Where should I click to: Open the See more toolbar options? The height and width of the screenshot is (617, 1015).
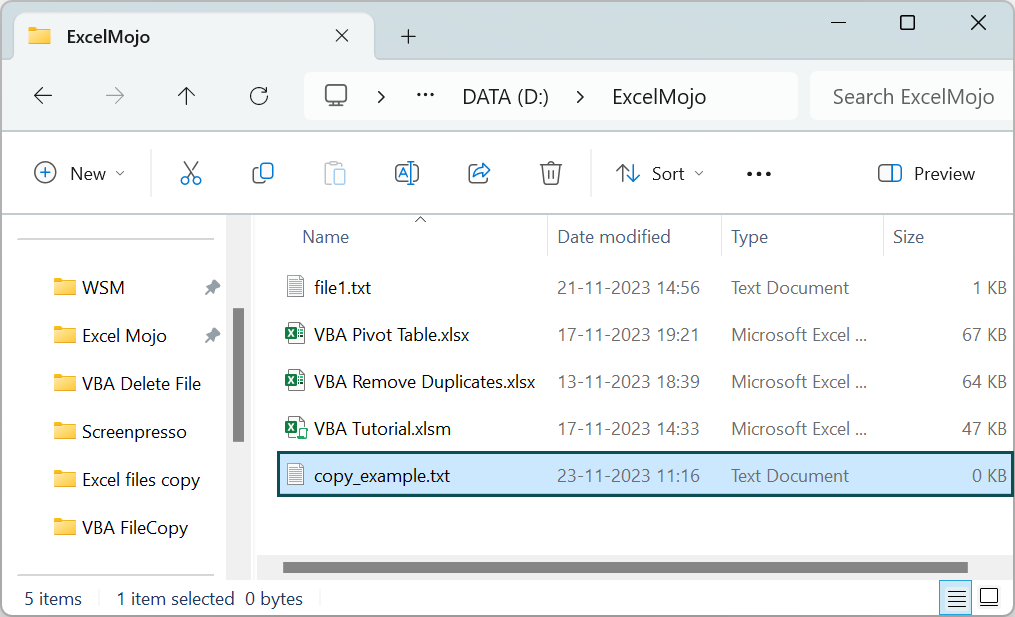[x=759, y=174]
